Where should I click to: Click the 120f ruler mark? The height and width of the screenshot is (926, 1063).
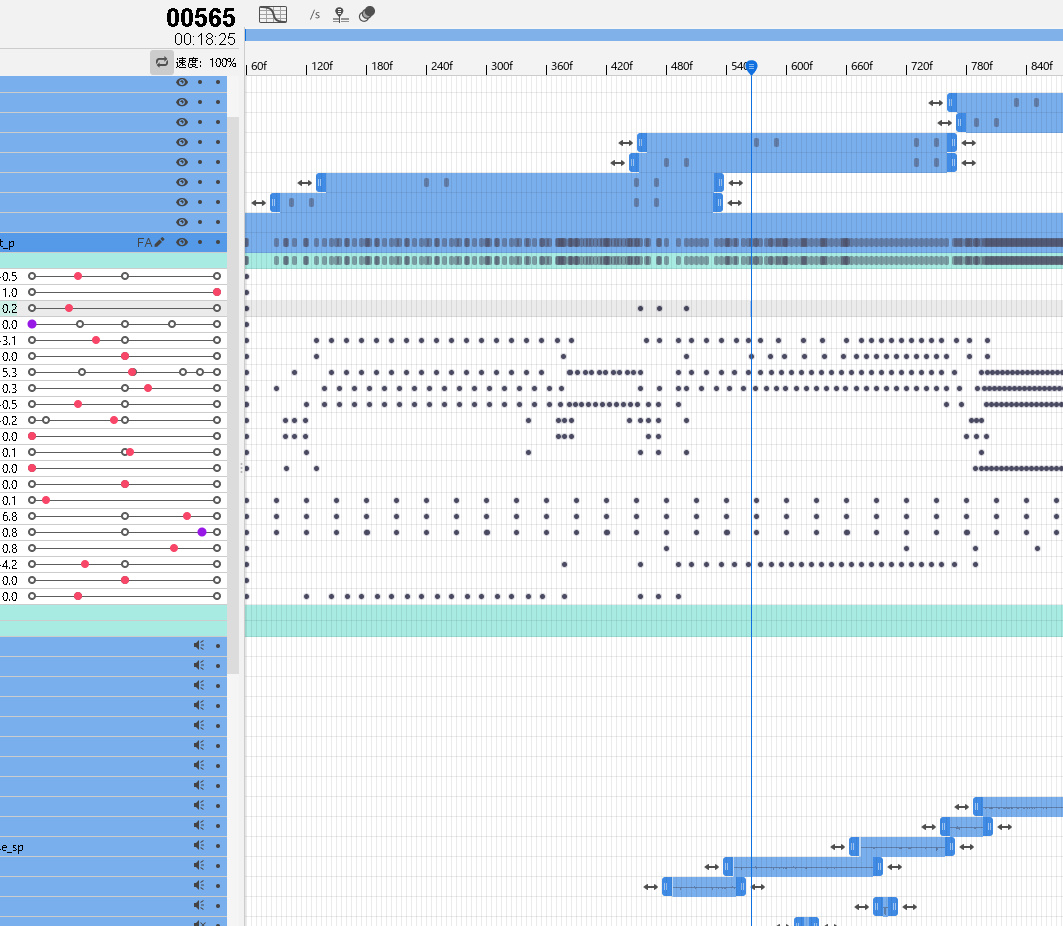pos(321,66)
